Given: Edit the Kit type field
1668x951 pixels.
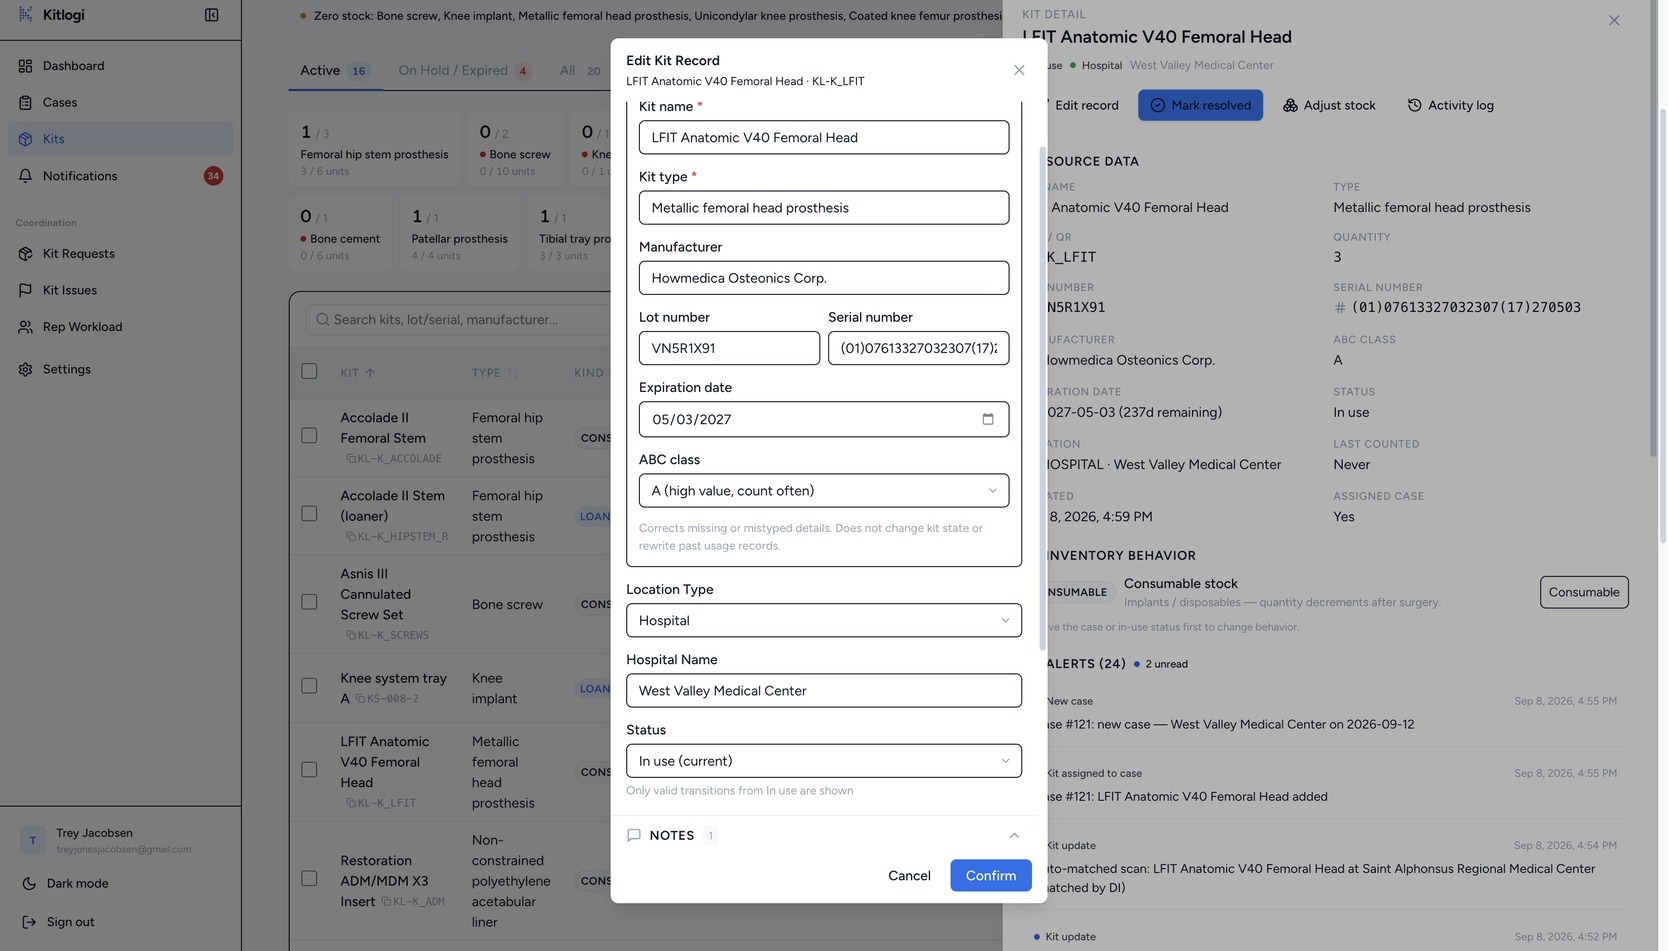Looking at the screenshot, I should [x=824, y=208].
